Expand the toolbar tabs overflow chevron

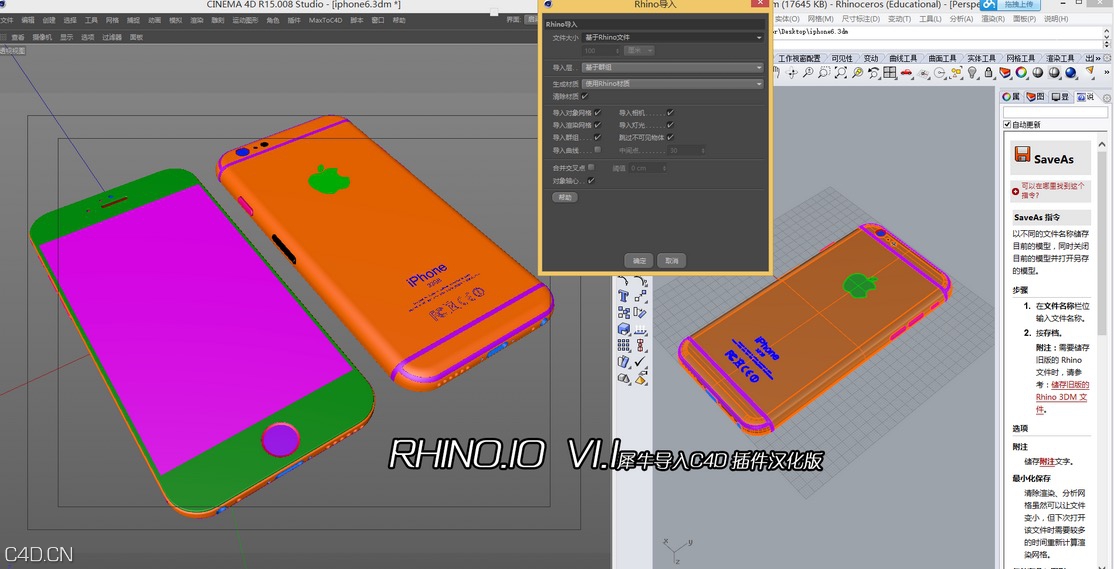1098,58
